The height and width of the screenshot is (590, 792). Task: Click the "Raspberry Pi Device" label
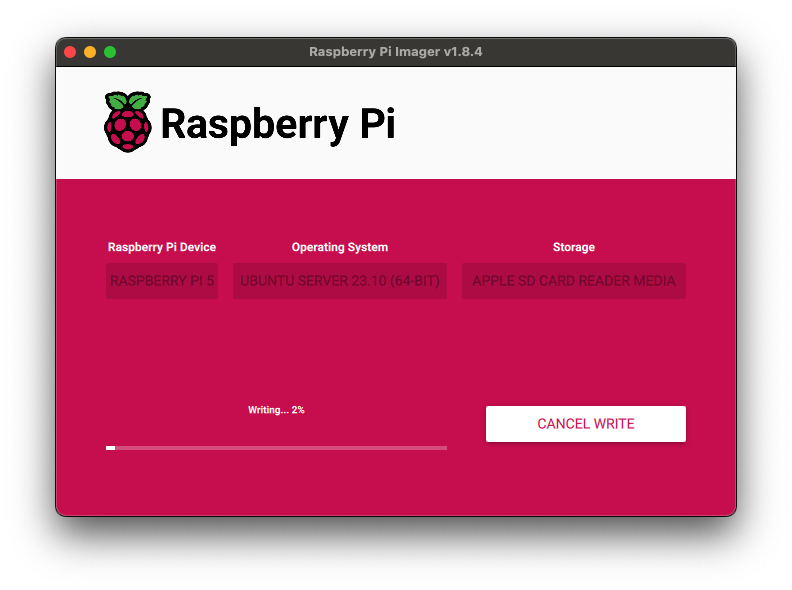(x=162, y=247)
